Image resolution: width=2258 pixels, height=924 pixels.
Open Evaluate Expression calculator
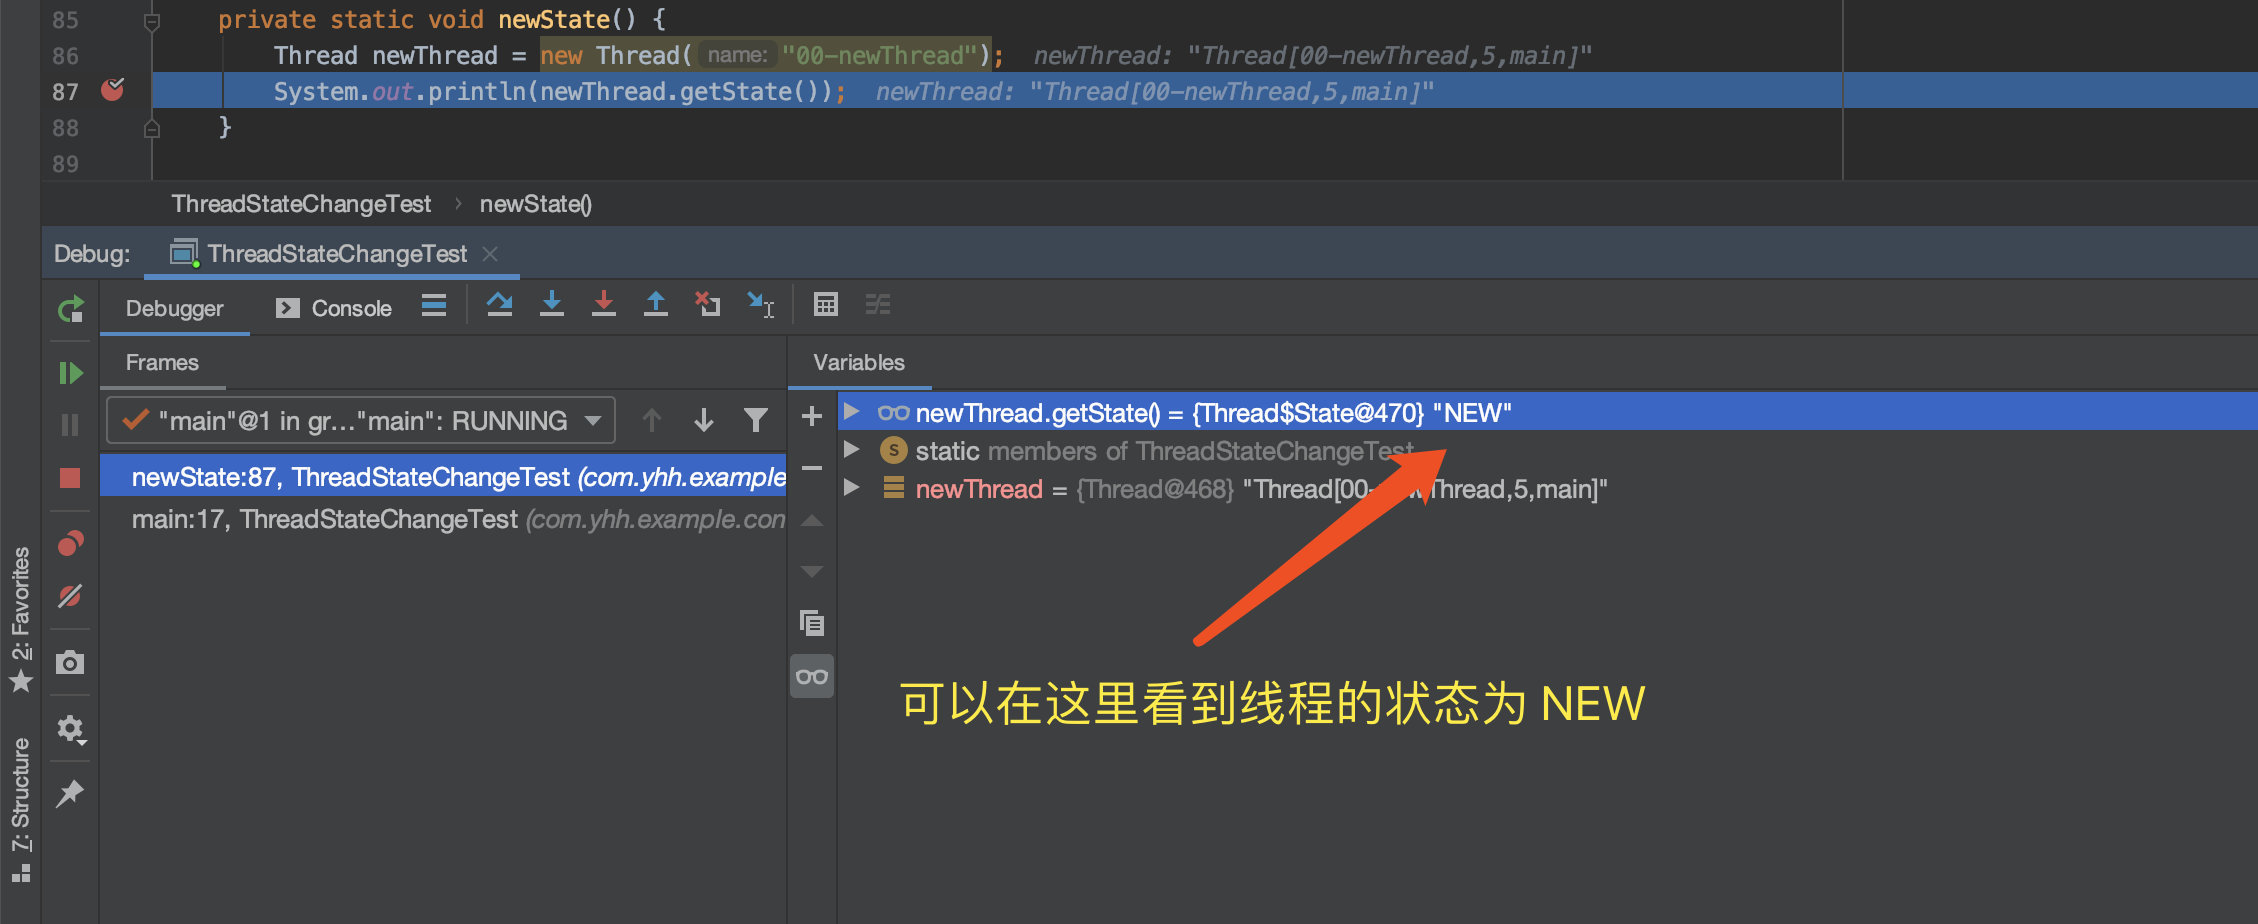pos(826,304)
